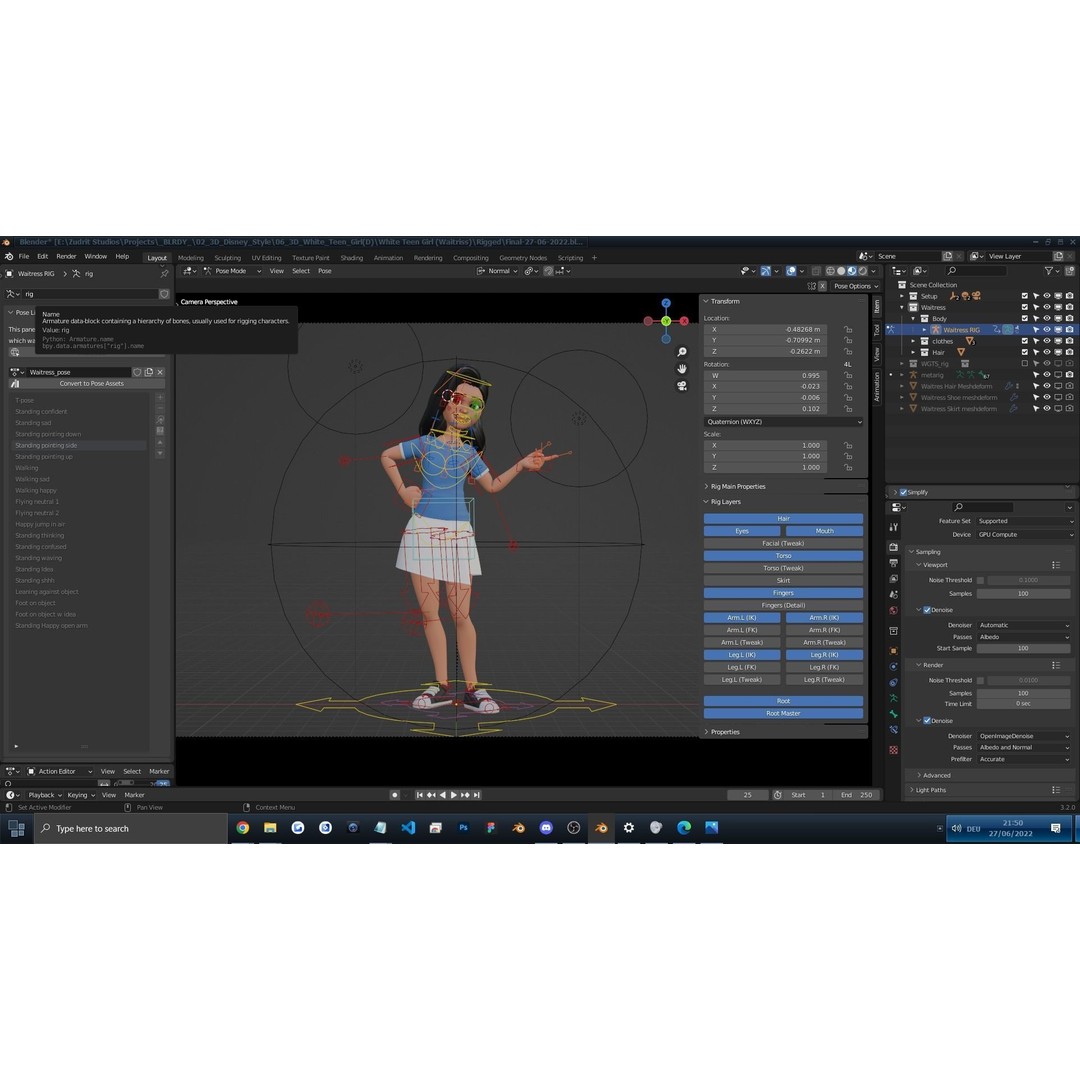Click the outliner filter funnel icon
Viewport: 1080px width, 1080px height.
coord(1049,271)
